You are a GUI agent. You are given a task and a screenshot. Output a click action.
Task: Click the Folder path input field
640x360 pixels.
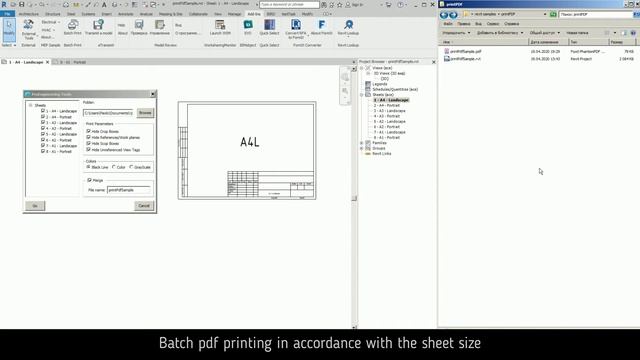(x=109, y=113)
